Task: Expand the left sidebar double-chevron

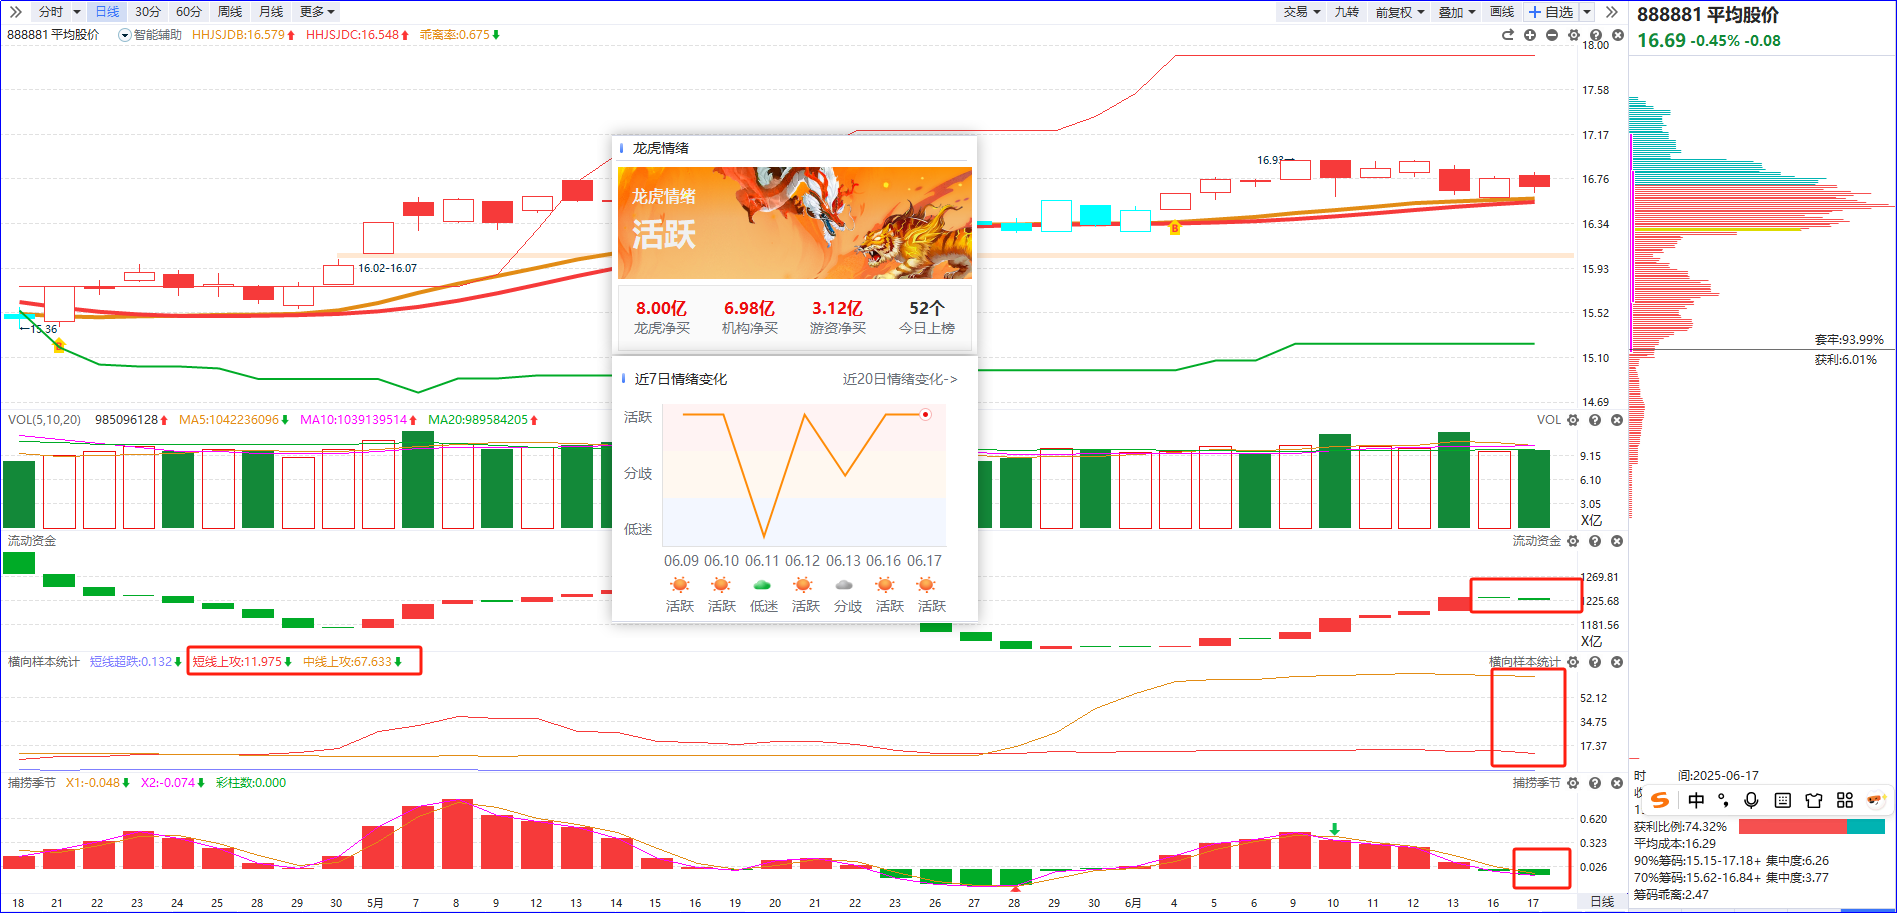Action: [16, 12]
